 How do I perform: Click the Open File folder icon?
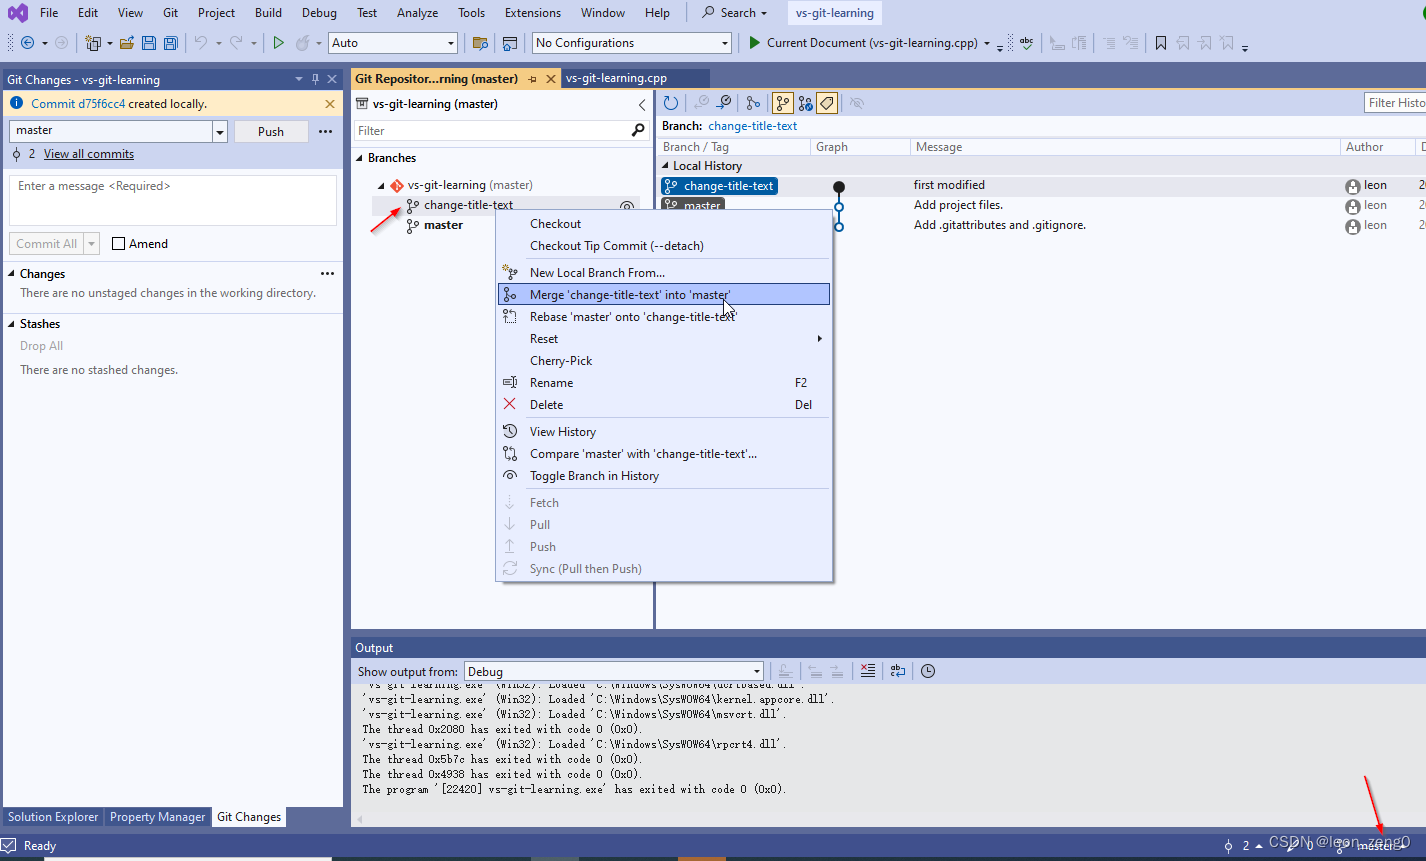point(127,43)
